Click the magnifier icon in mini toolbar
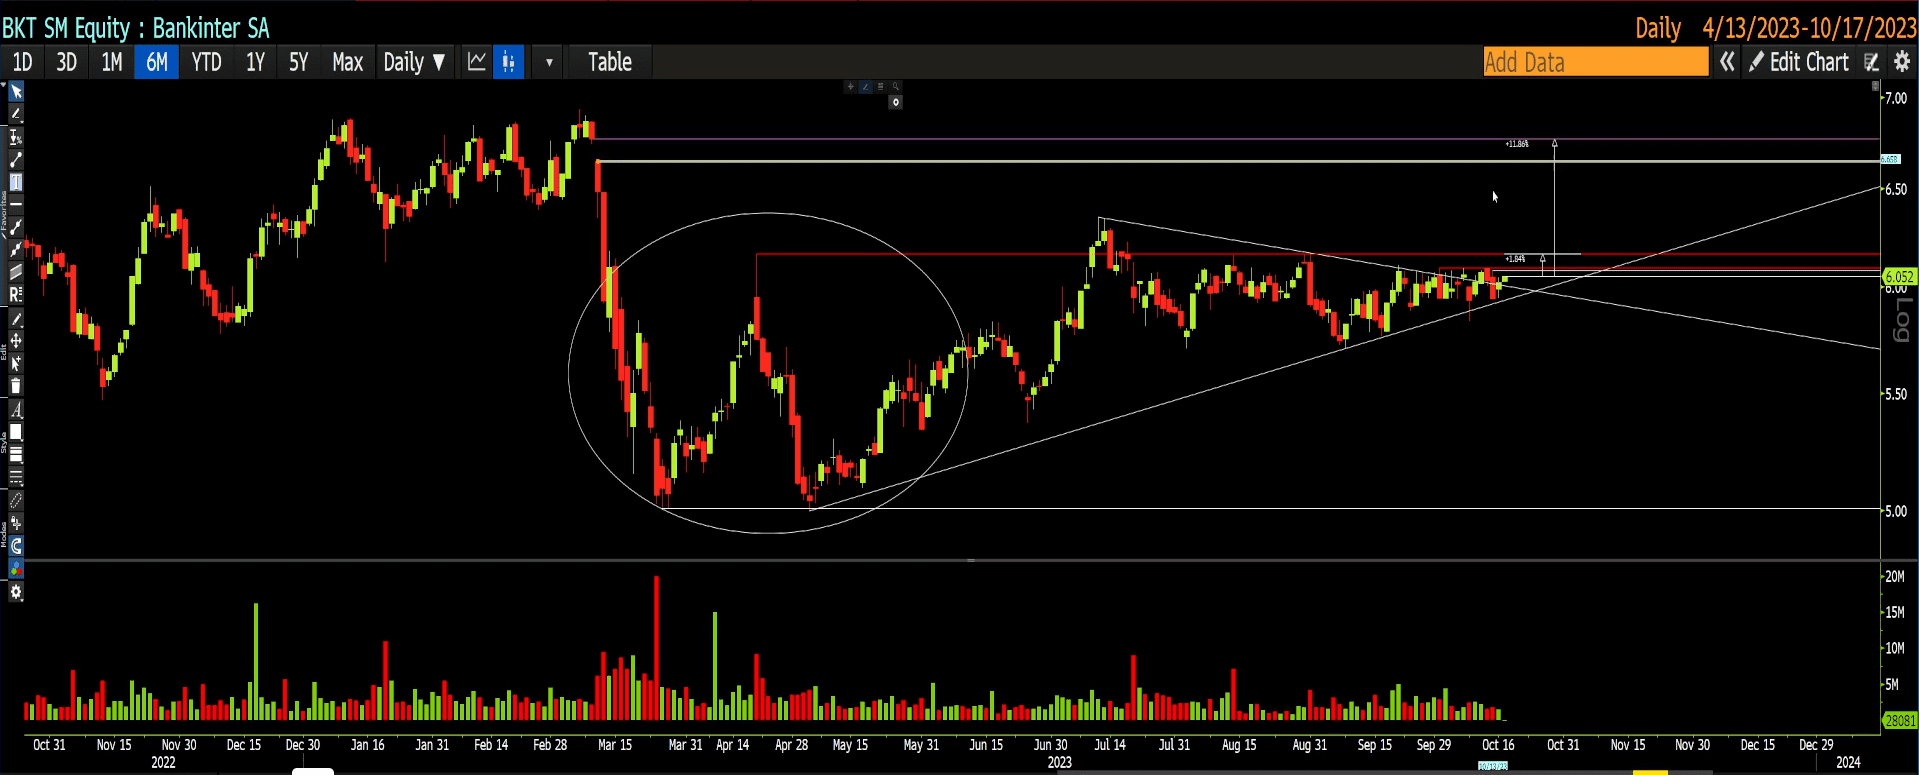 896,86
